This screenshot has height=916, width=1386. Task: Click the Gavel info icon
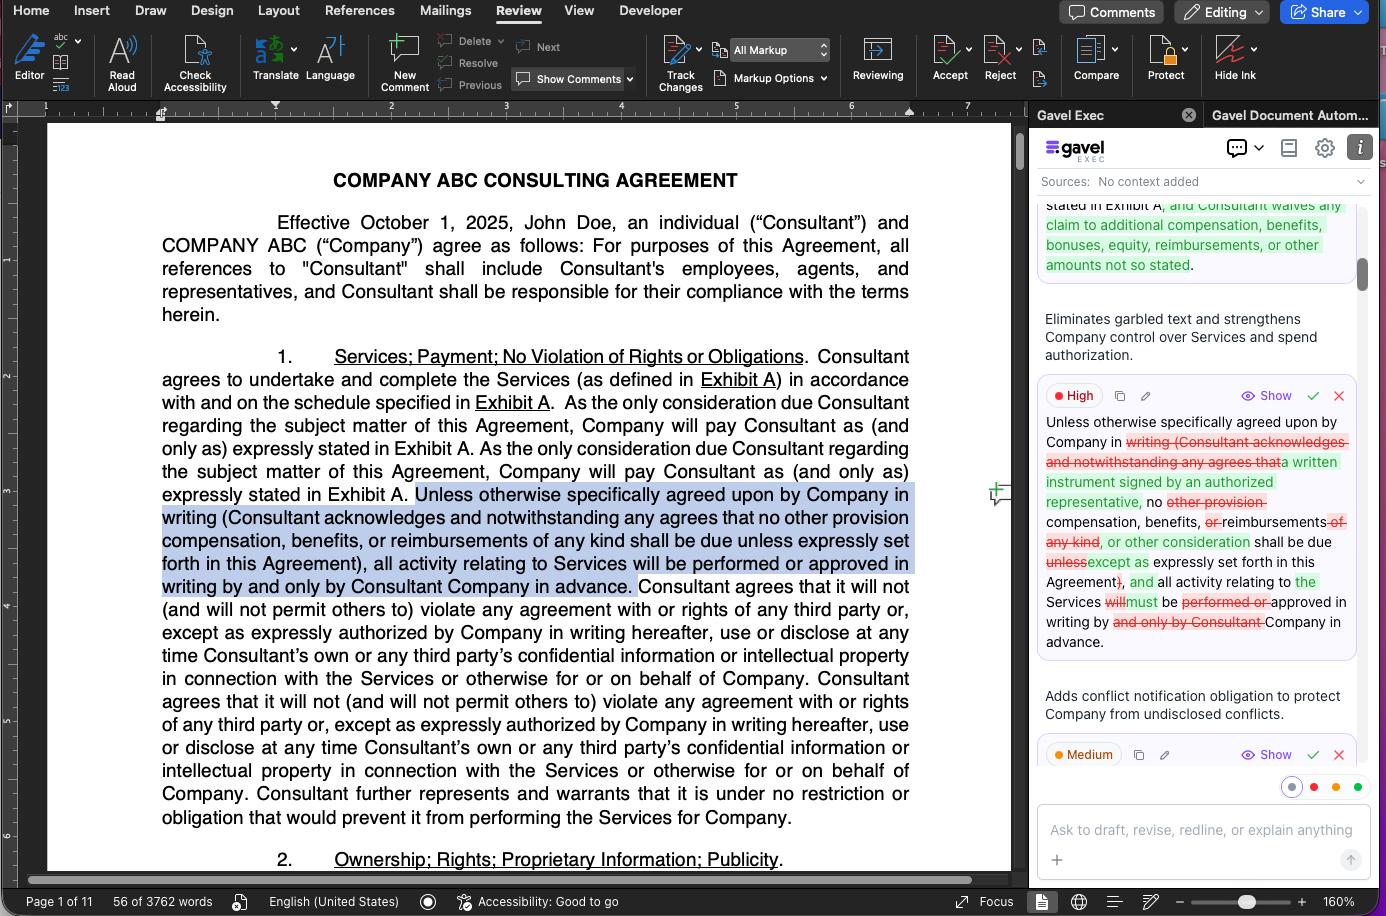point(1359,148)
